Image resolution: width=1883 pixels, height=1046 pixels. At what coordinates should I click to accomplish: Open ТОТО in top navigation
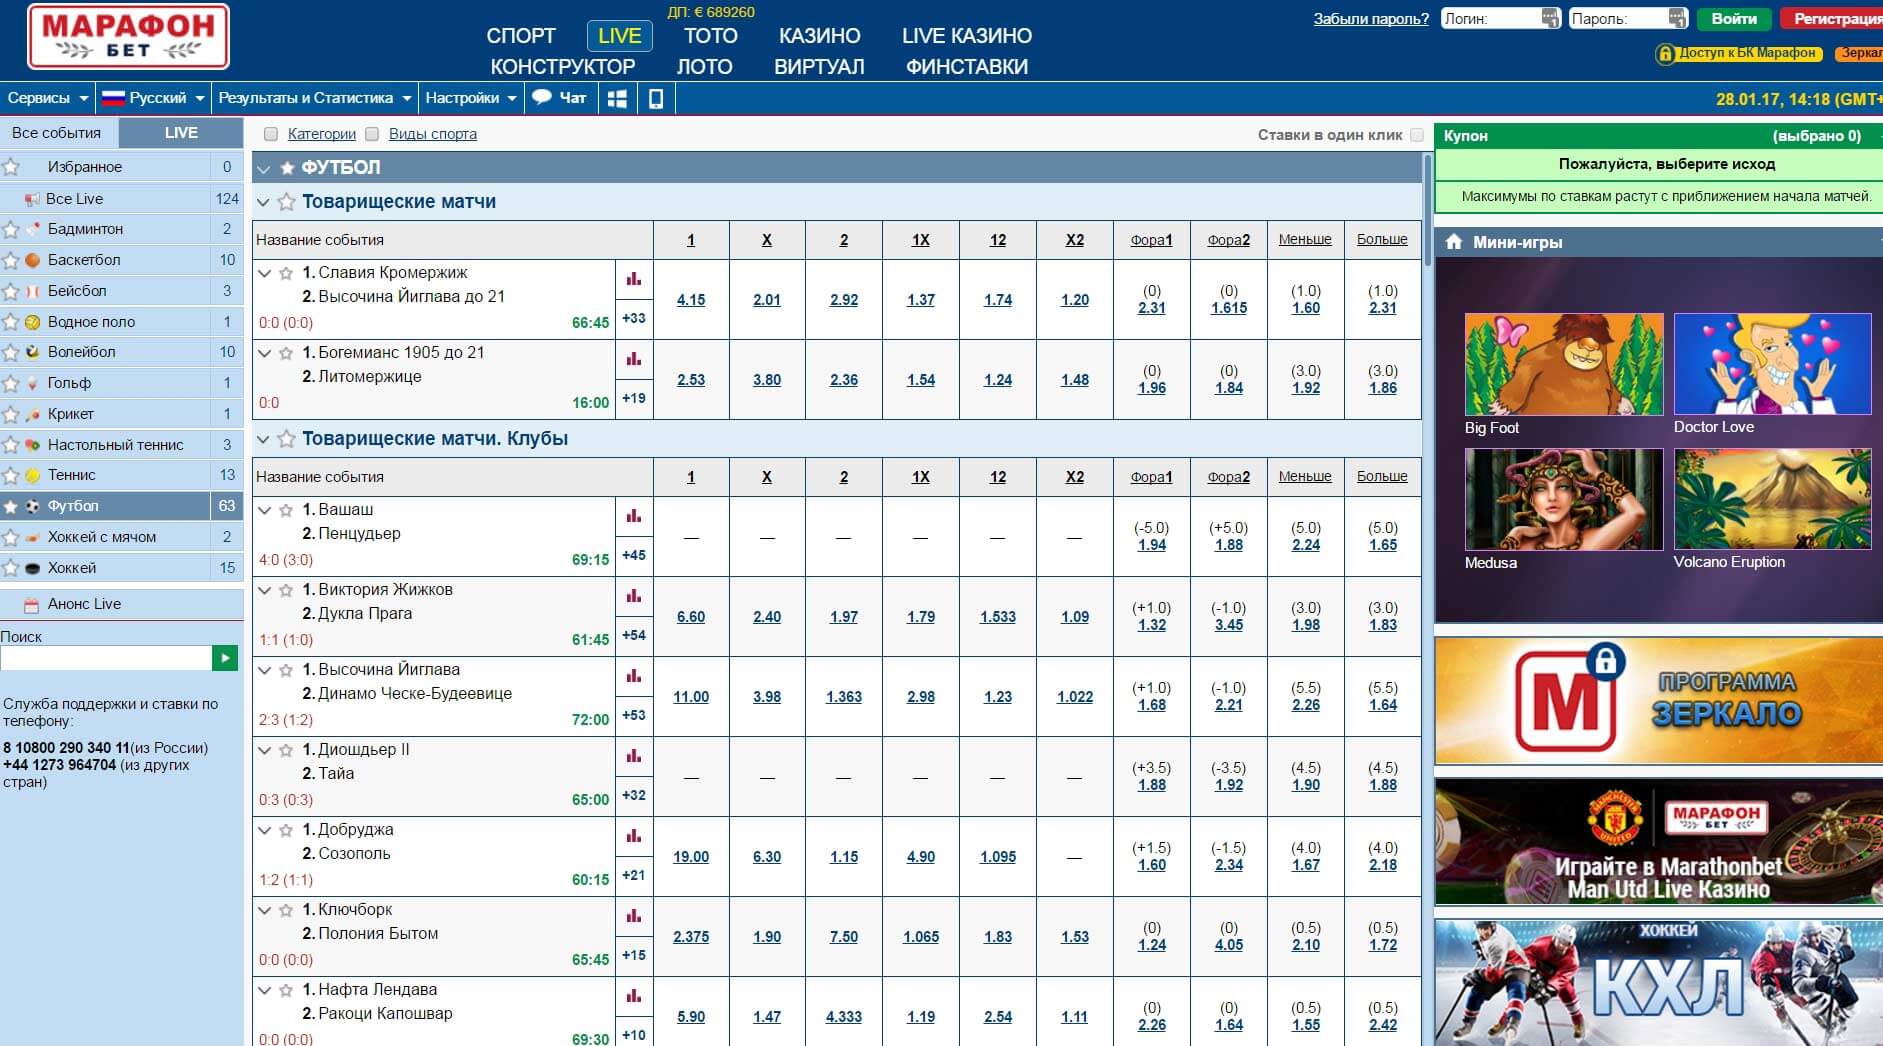(711, 36)
